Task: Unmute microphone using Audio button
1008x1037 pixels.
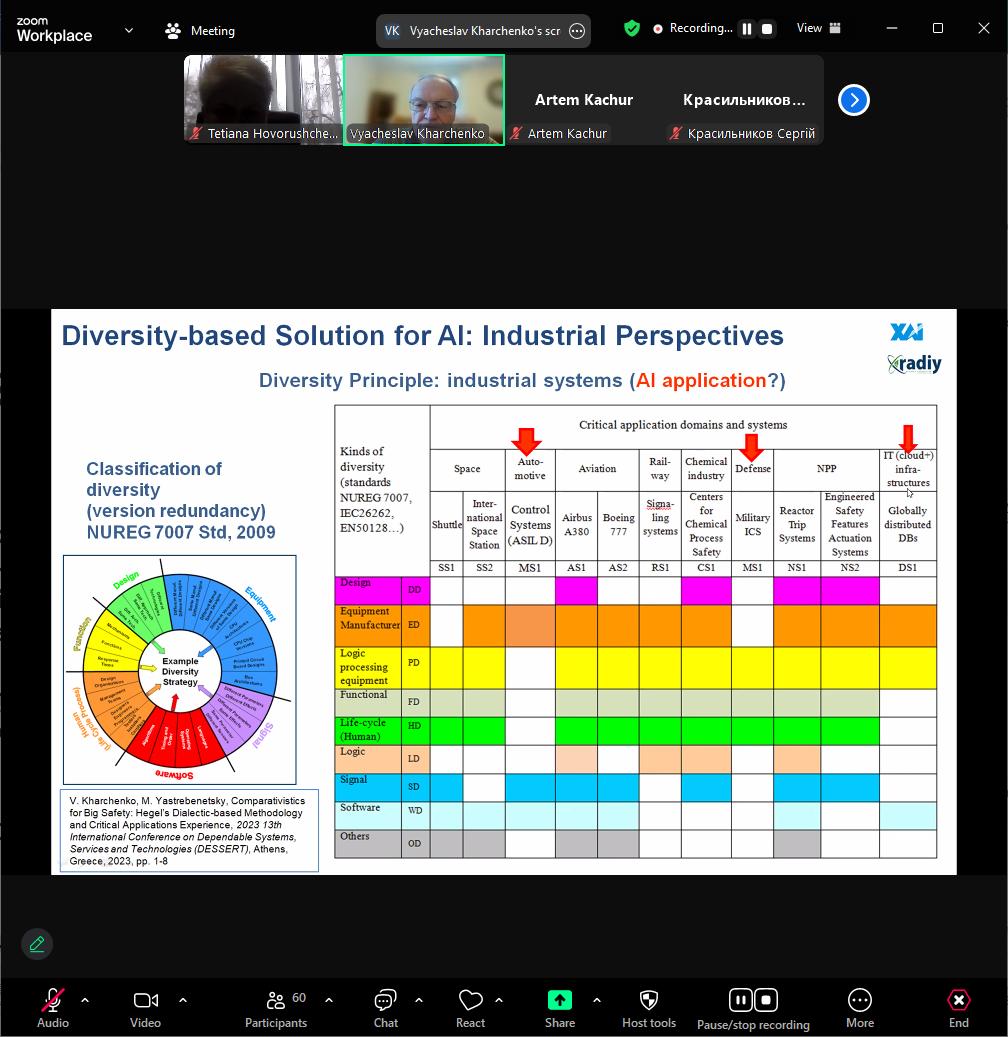Action: (53, 1006)
